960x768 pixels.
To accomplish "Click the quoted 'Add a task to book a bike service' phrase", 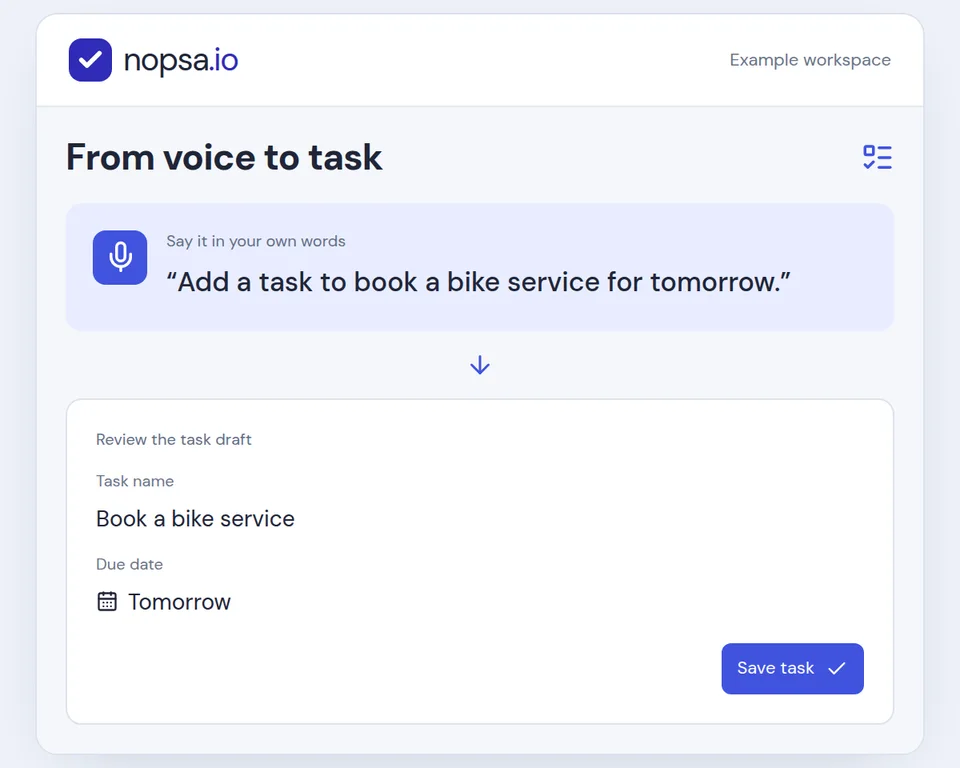I will (x=478, y=282).
